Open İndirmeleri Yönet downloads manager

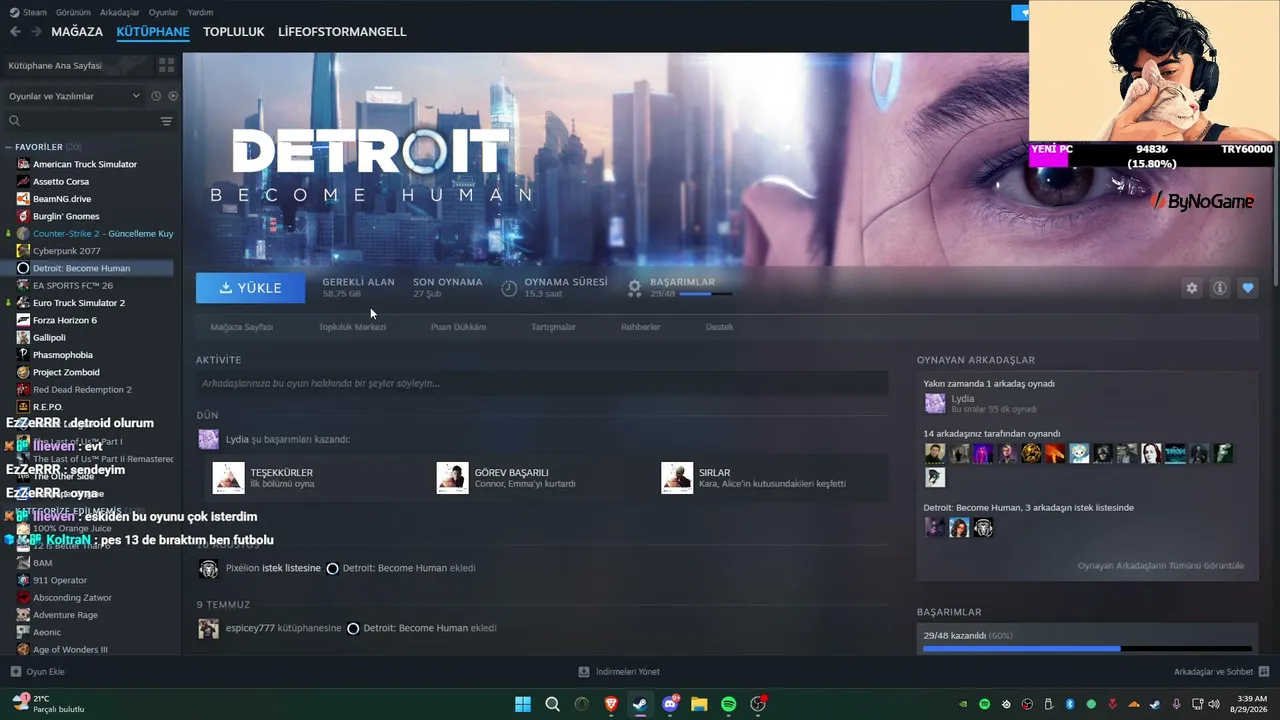[x=619, y=672]
